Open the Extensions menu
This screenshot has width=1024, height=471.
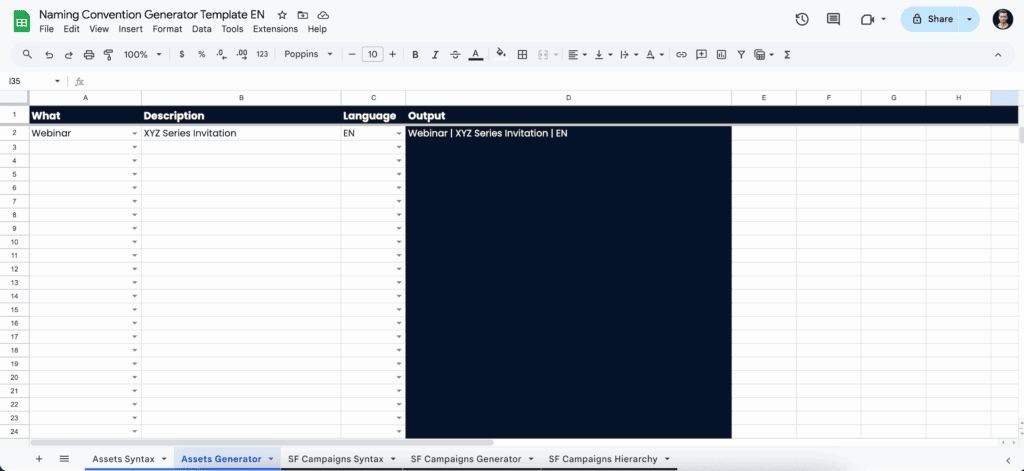pos(275,29)
